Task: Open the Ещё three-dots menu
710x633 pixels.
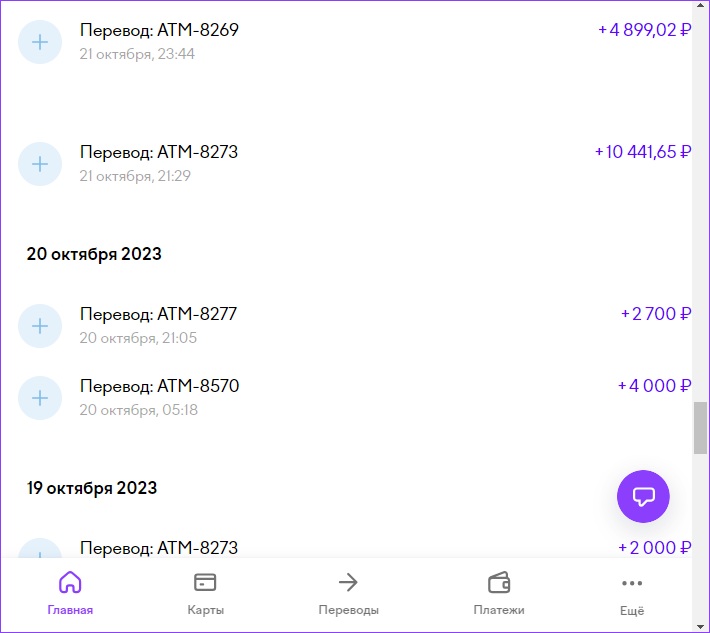Action: tap(632, 583)
